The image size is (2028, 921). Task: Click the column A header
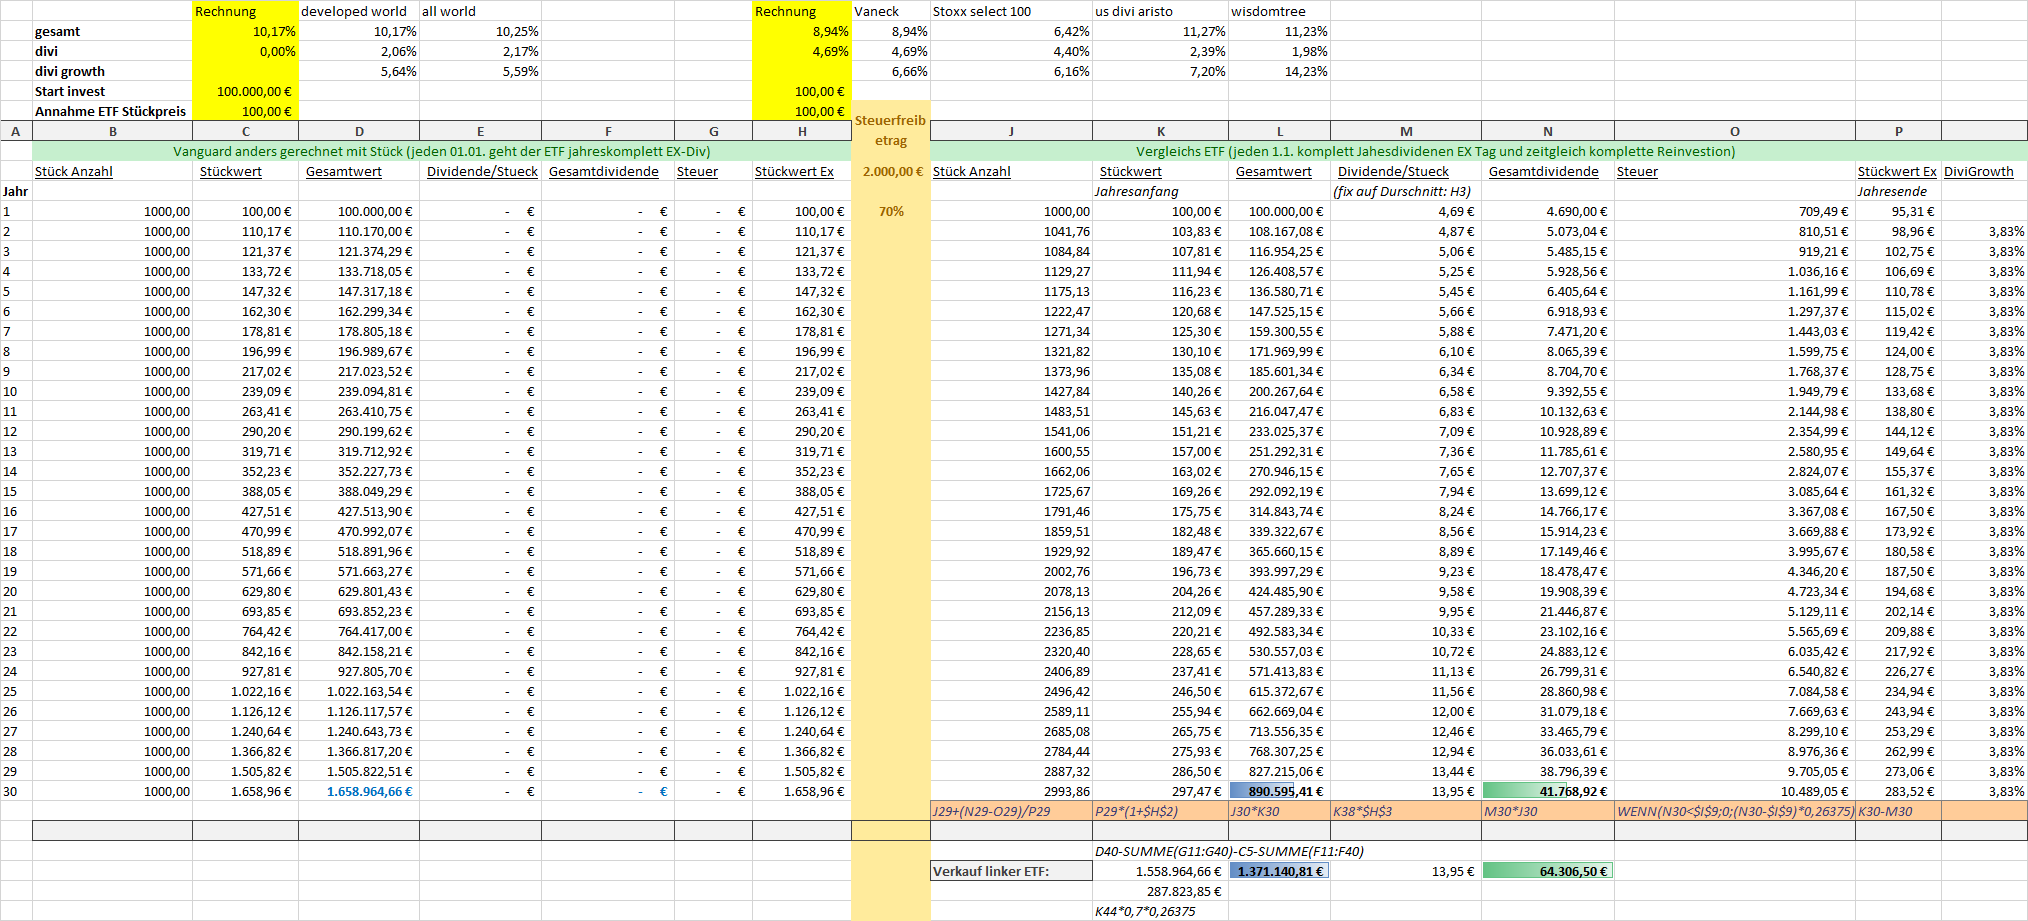tap(16, 131)
